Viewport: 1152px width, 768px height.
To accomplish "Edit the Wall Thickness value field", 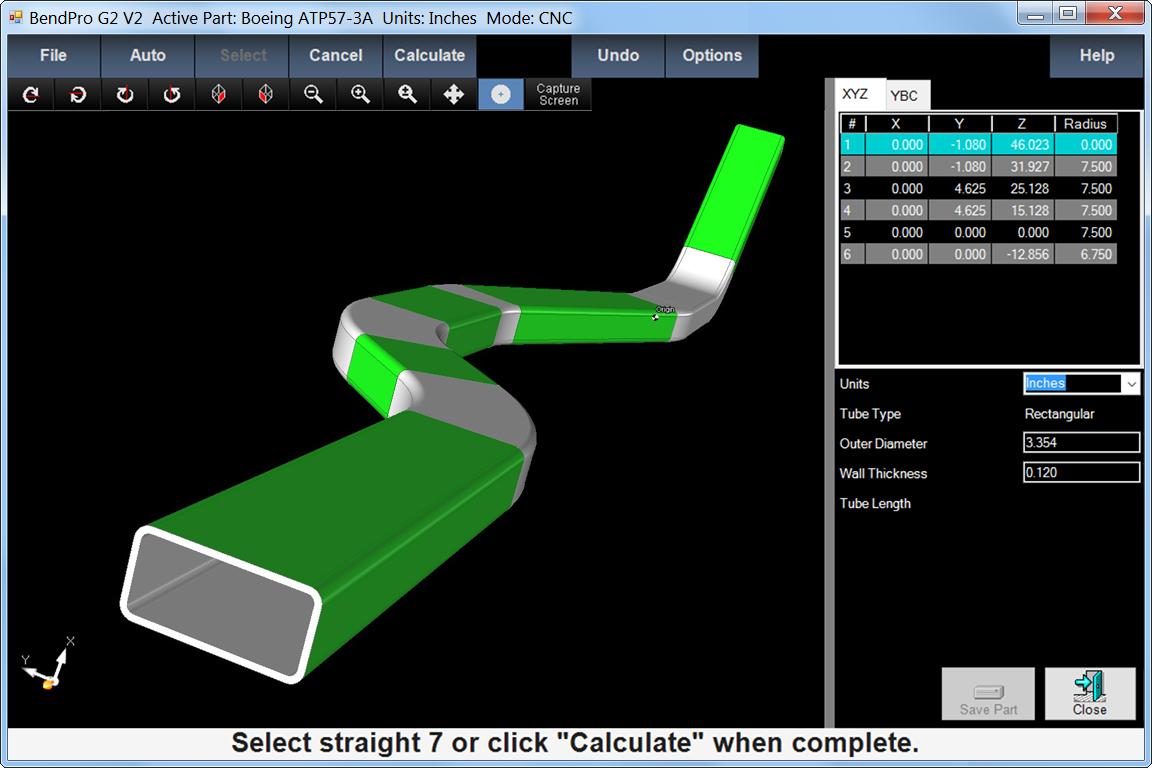I will [x=1080, y=473].
